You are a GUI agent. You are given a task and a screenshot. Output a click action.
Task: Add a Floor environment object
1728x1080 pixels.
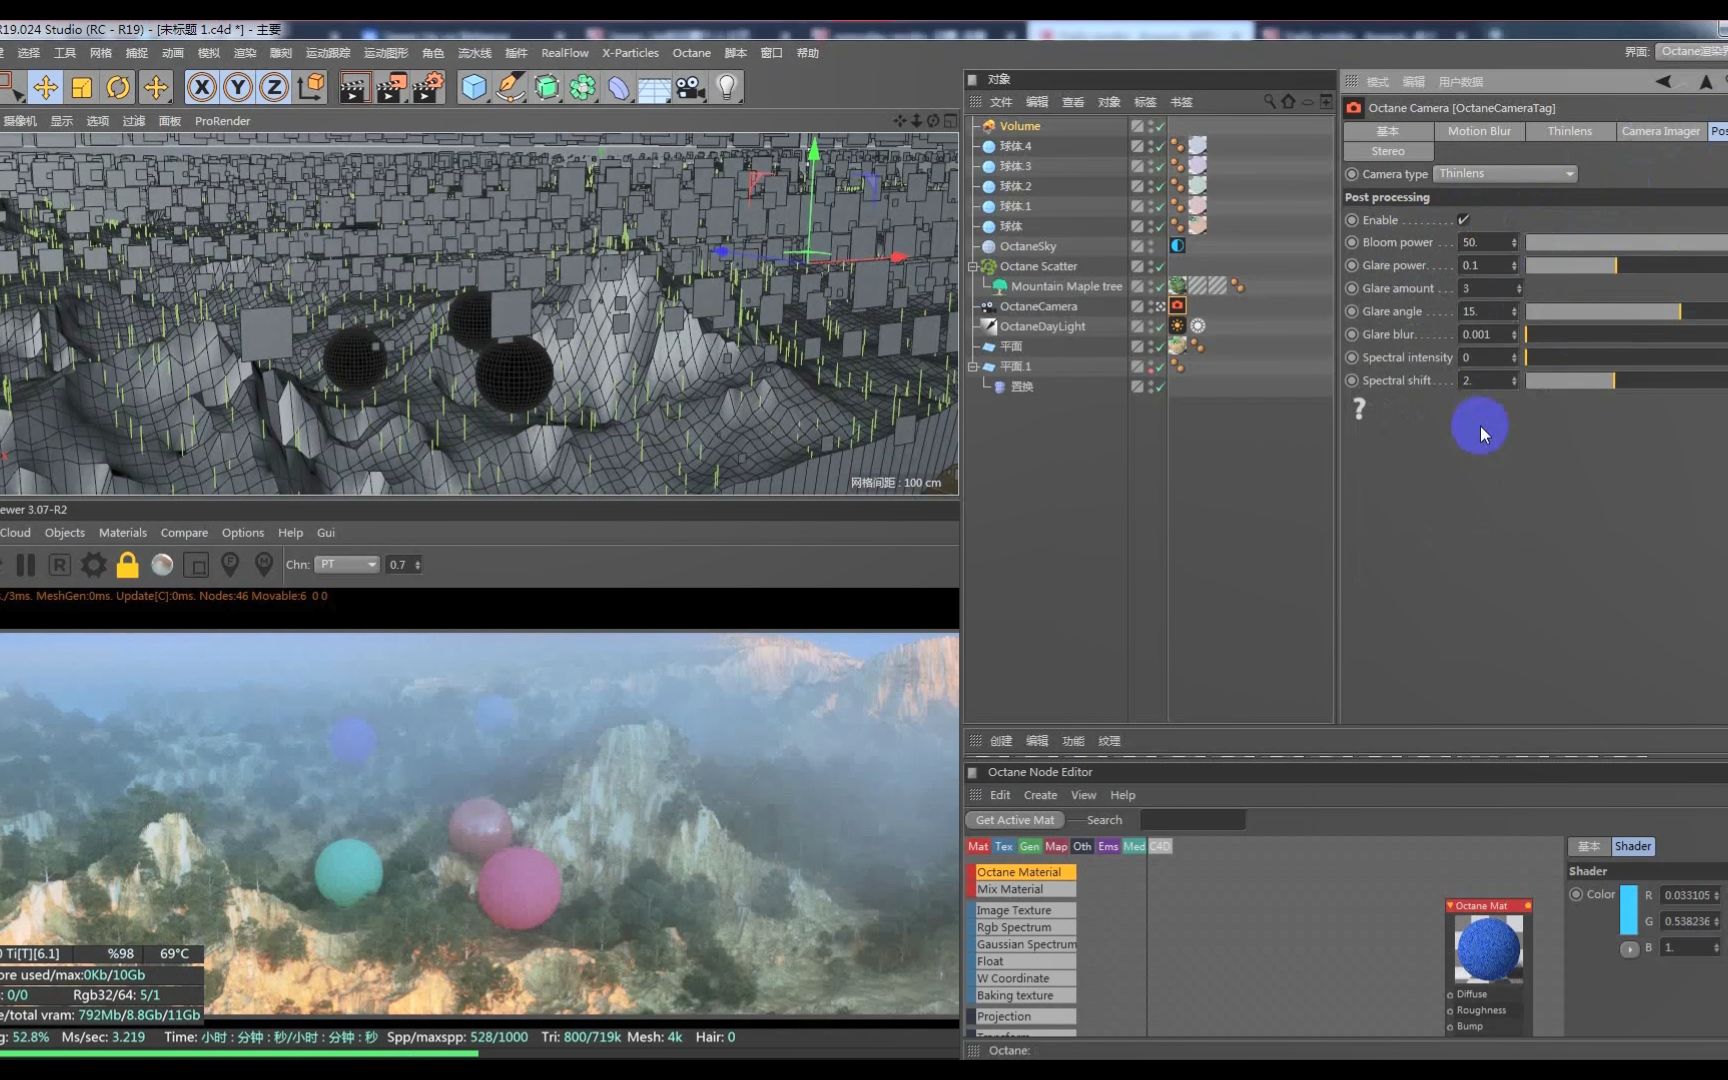point(654,88)
